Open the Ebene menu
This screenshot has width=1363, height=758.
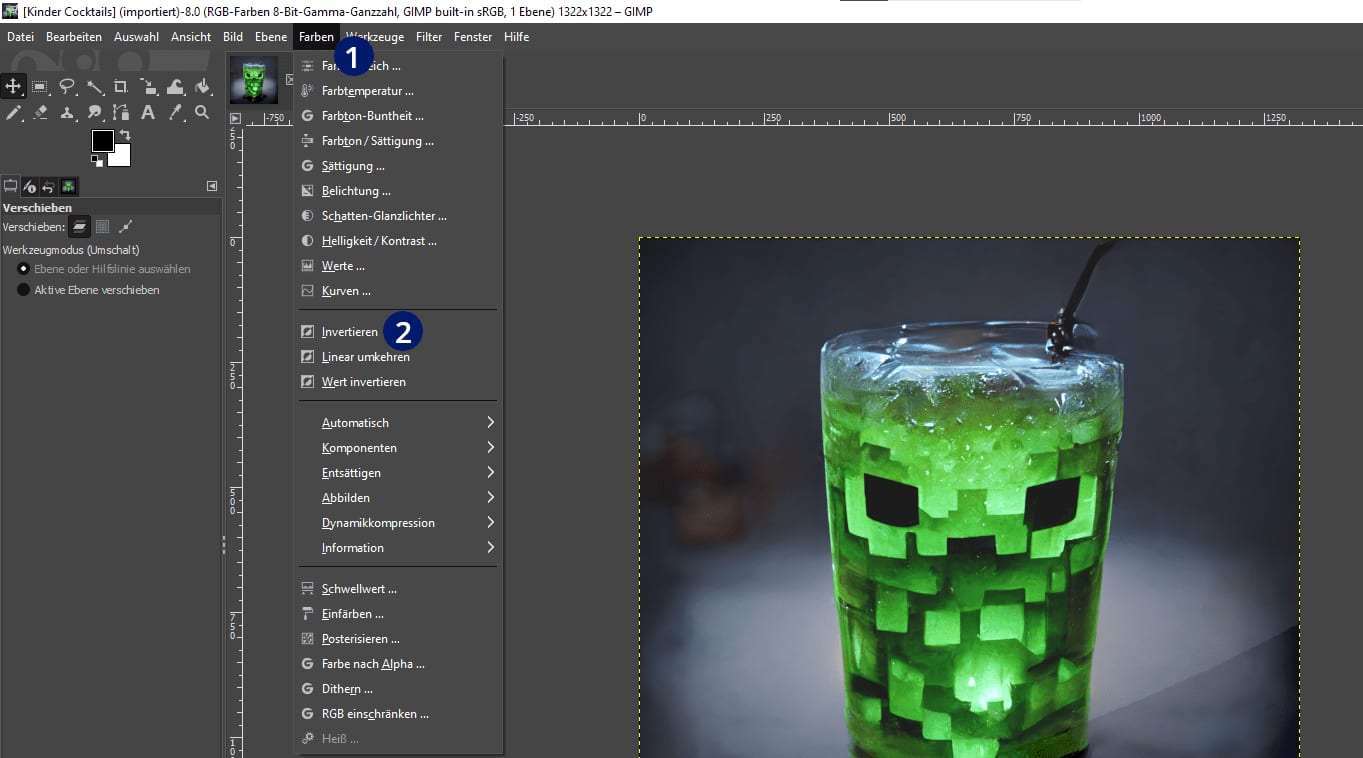271,37
